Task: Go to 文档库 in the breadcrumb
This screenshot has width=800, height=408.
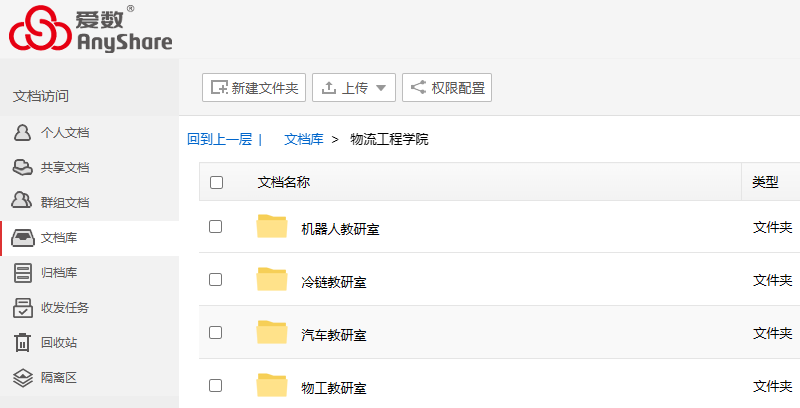Action: click(304, 140)
